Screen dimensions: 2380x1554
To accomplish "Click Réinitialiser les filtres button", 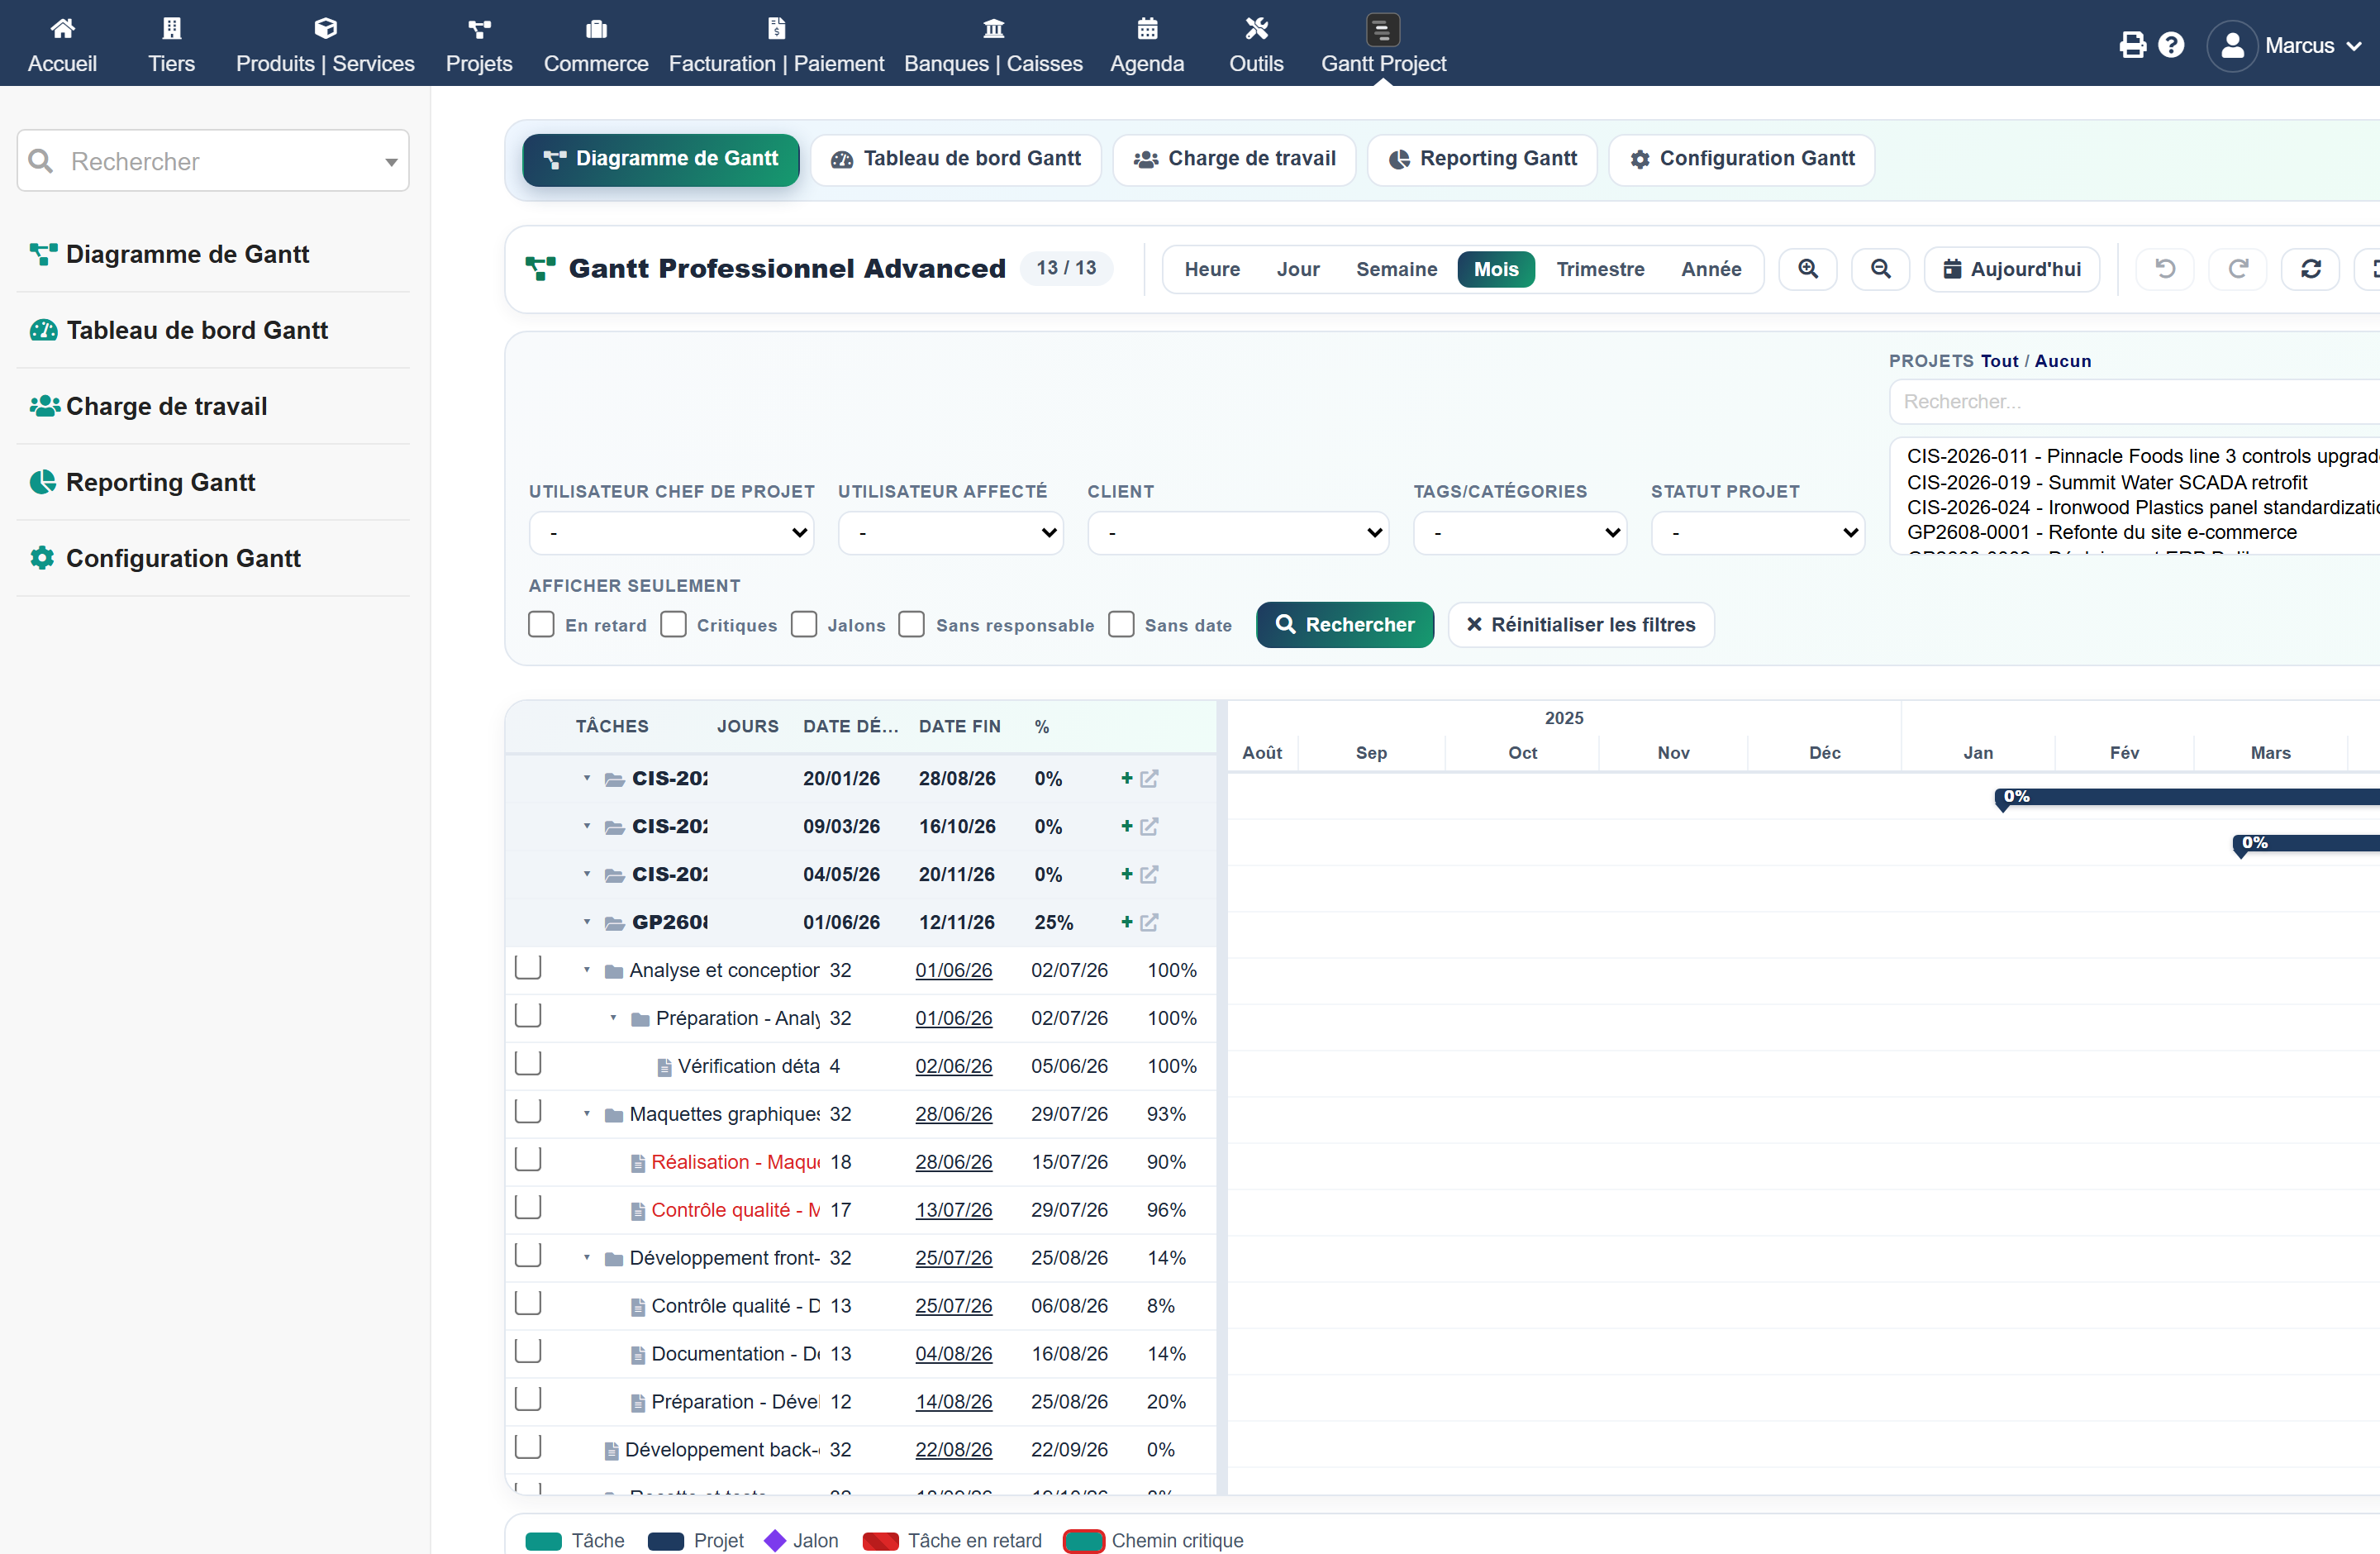I will (x=1581, y=625).
